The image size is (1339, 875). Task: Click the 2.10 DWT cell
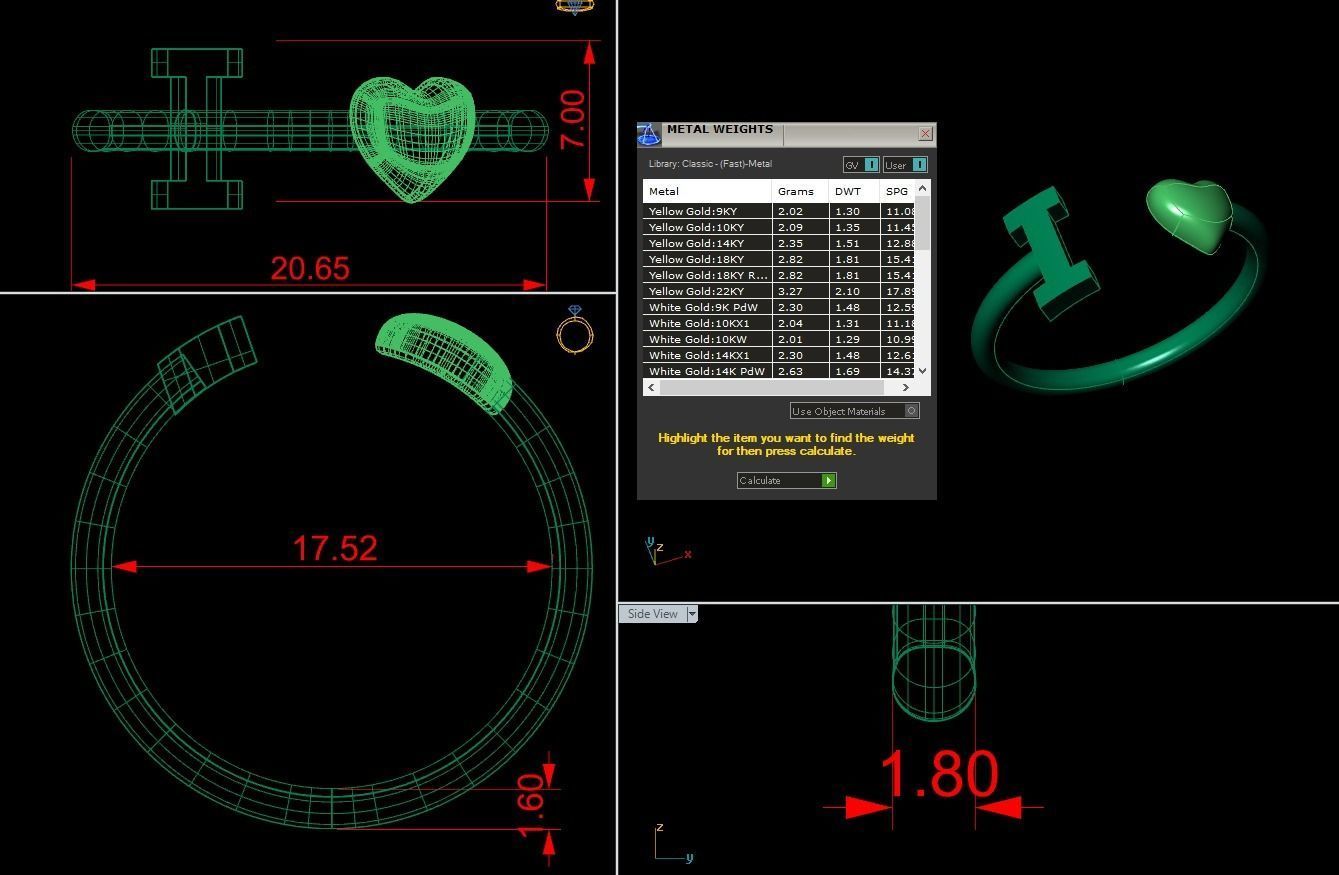pos(854,291)
